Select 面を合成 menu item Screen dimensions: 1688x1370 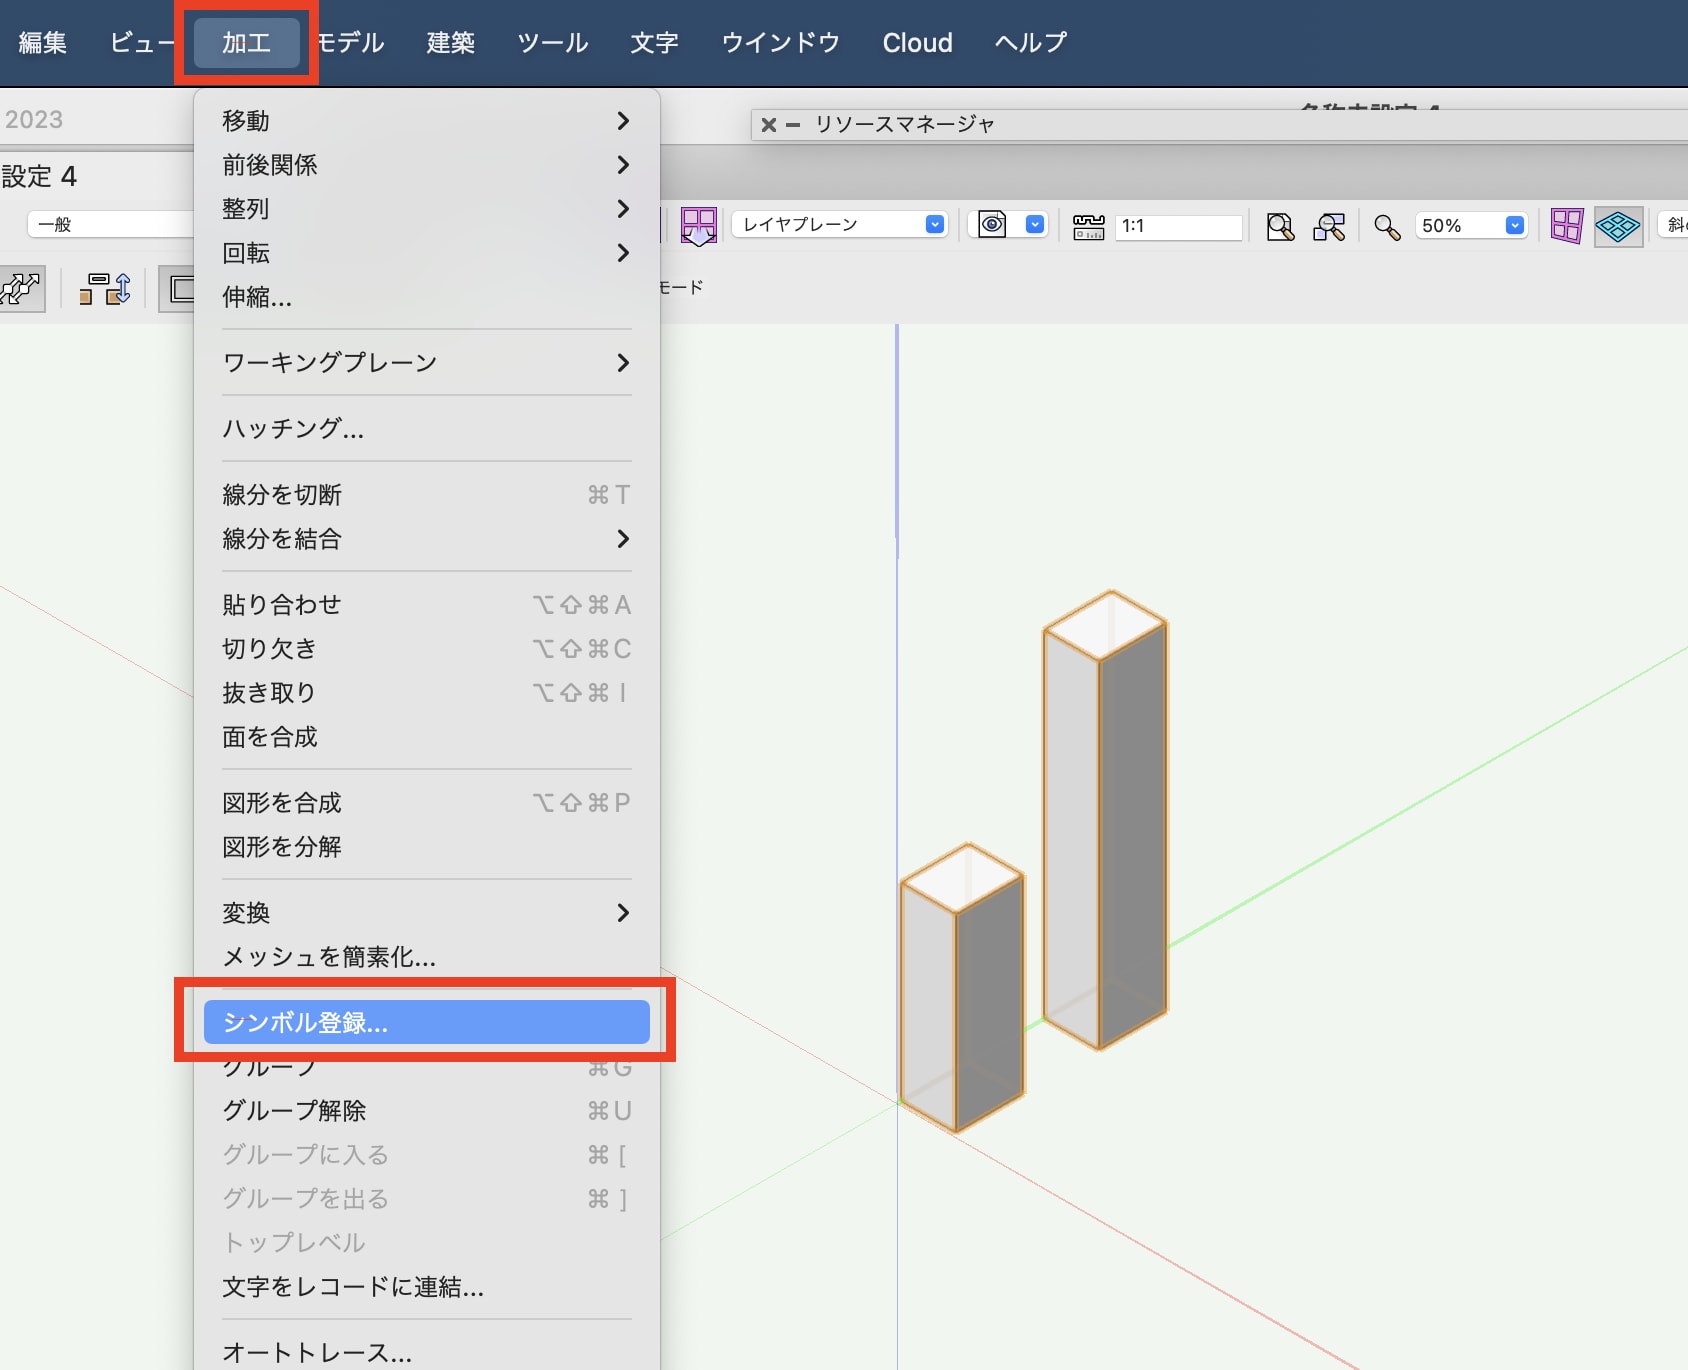427,737
